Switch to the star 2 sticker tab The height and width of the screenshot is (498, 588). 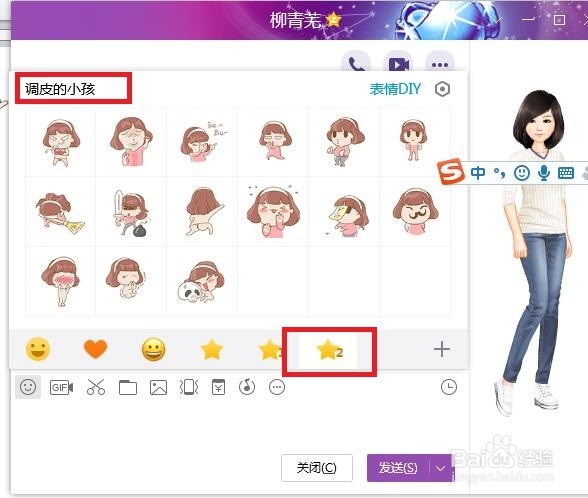point(328,350)
